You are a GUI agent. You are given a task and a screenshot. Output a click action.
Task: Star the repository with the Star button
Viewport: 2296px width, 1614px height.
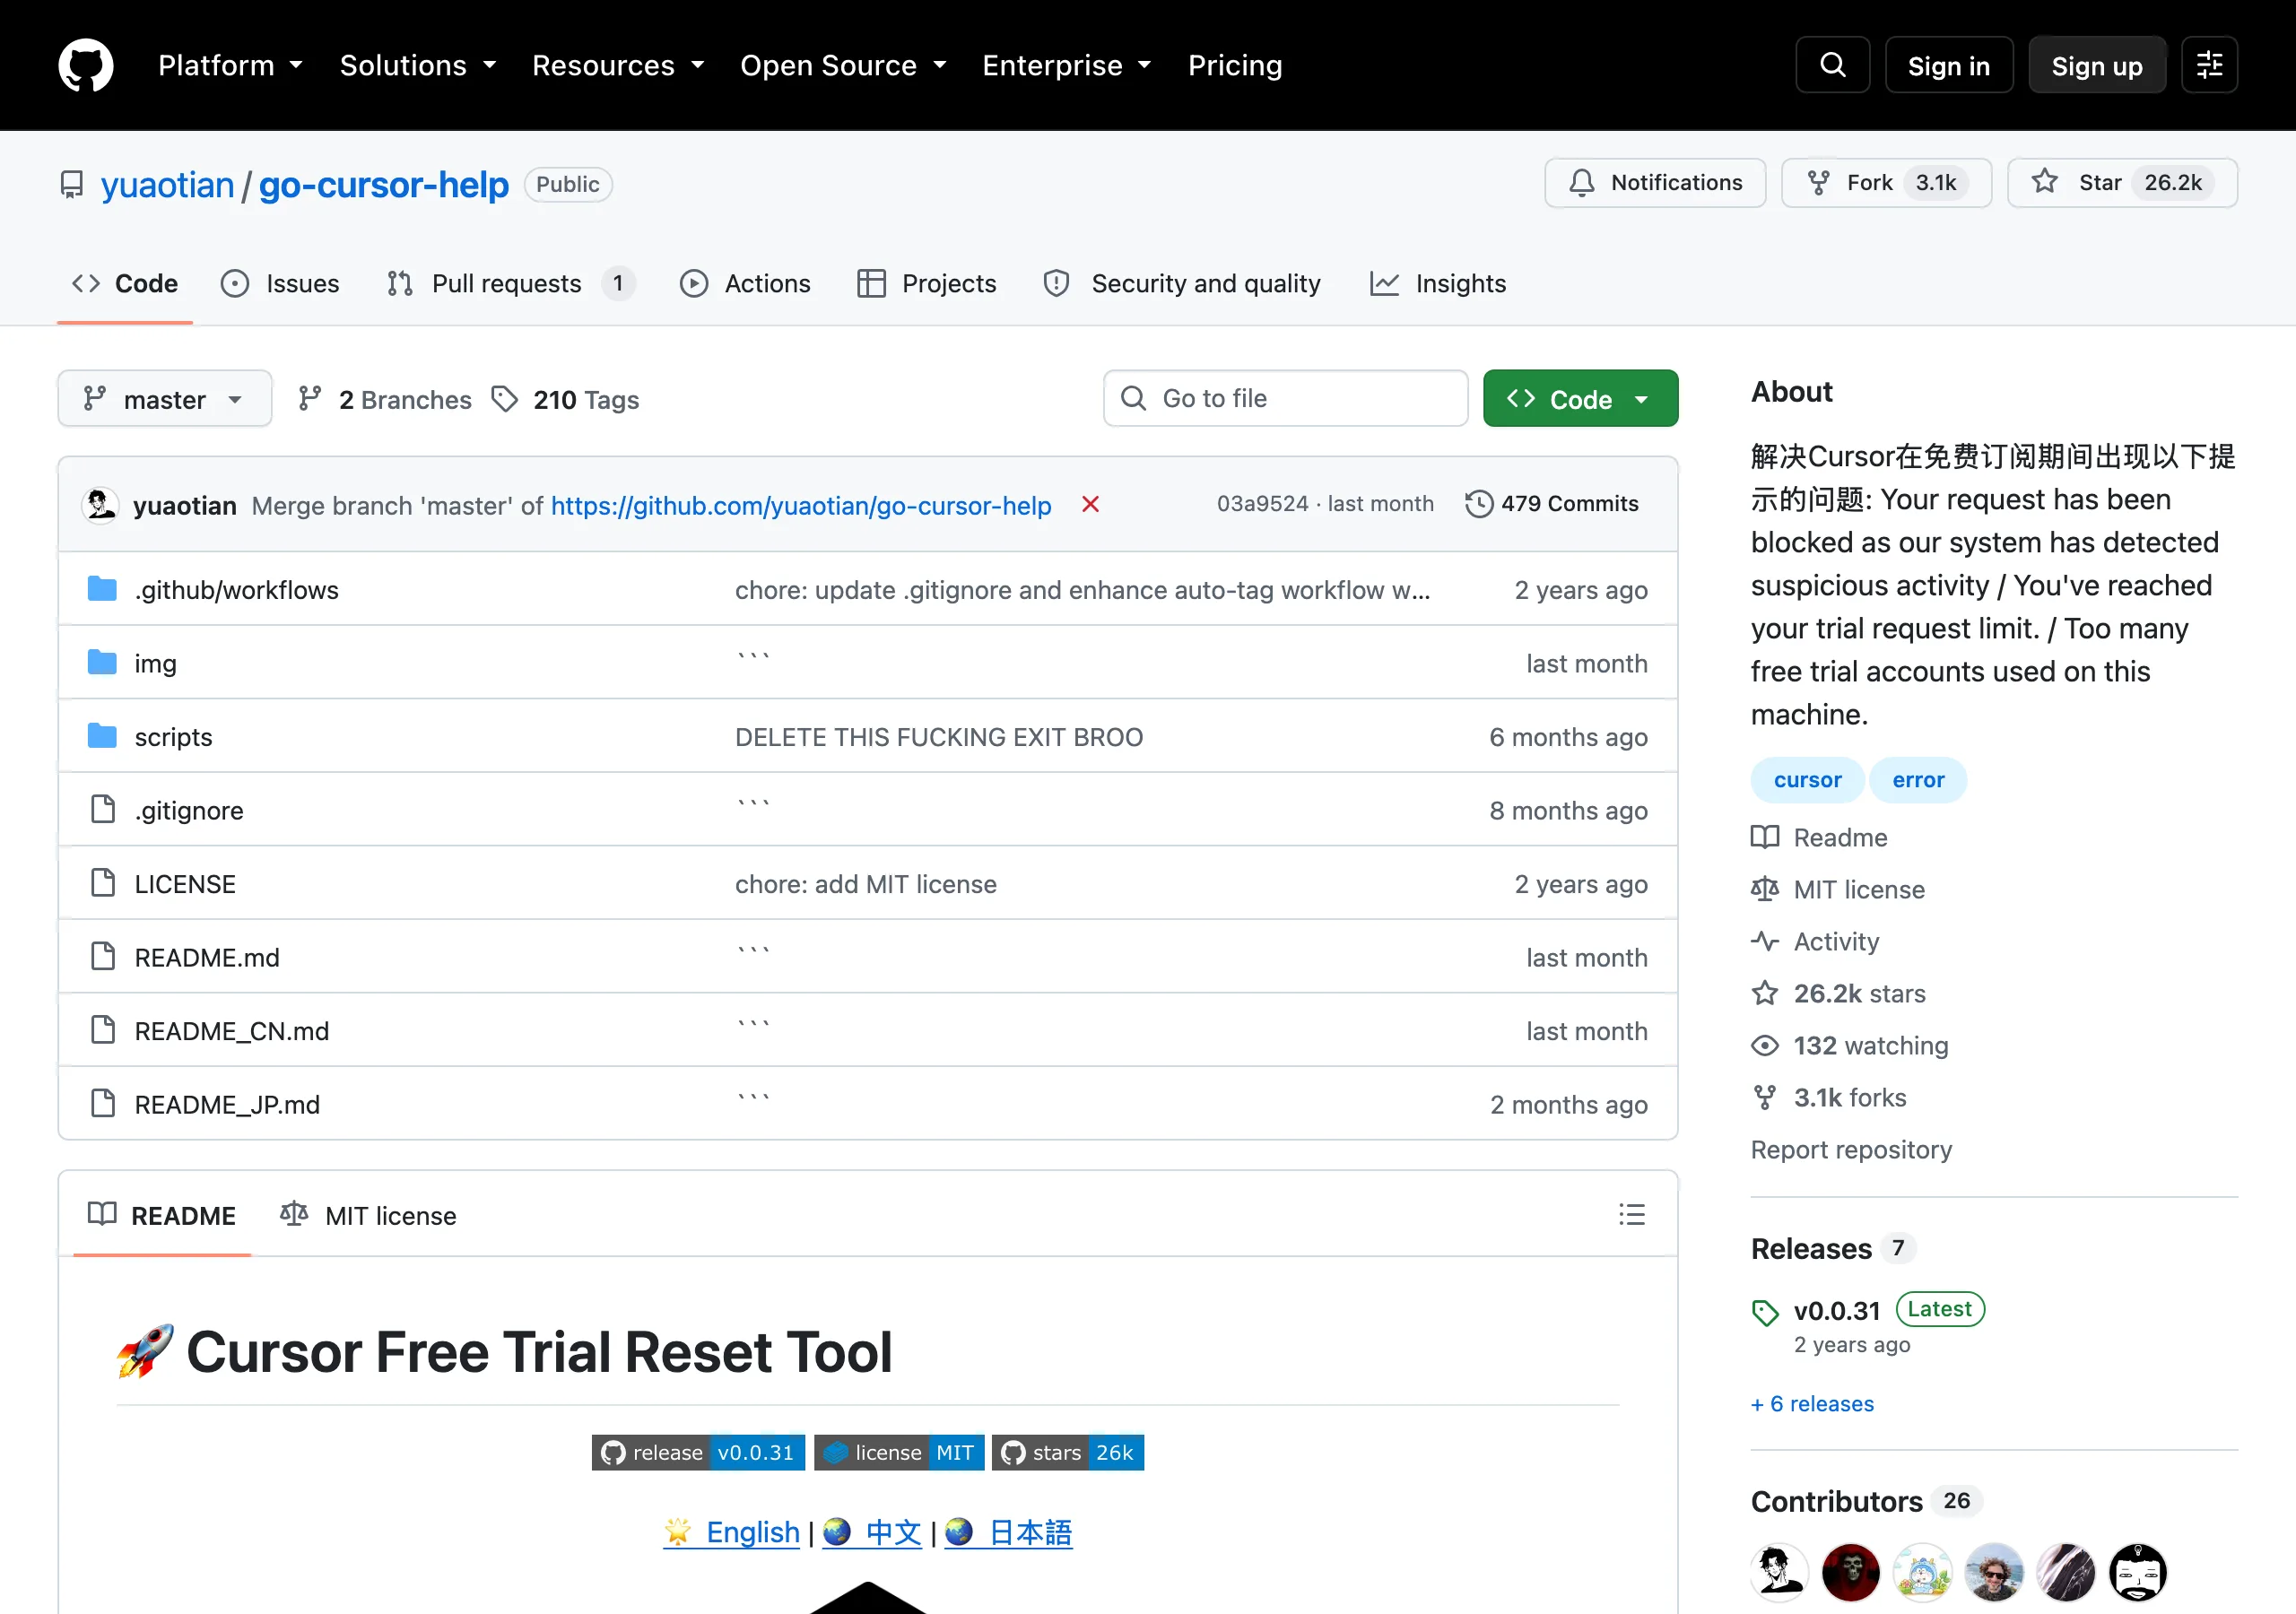[x=2122, y=183]
